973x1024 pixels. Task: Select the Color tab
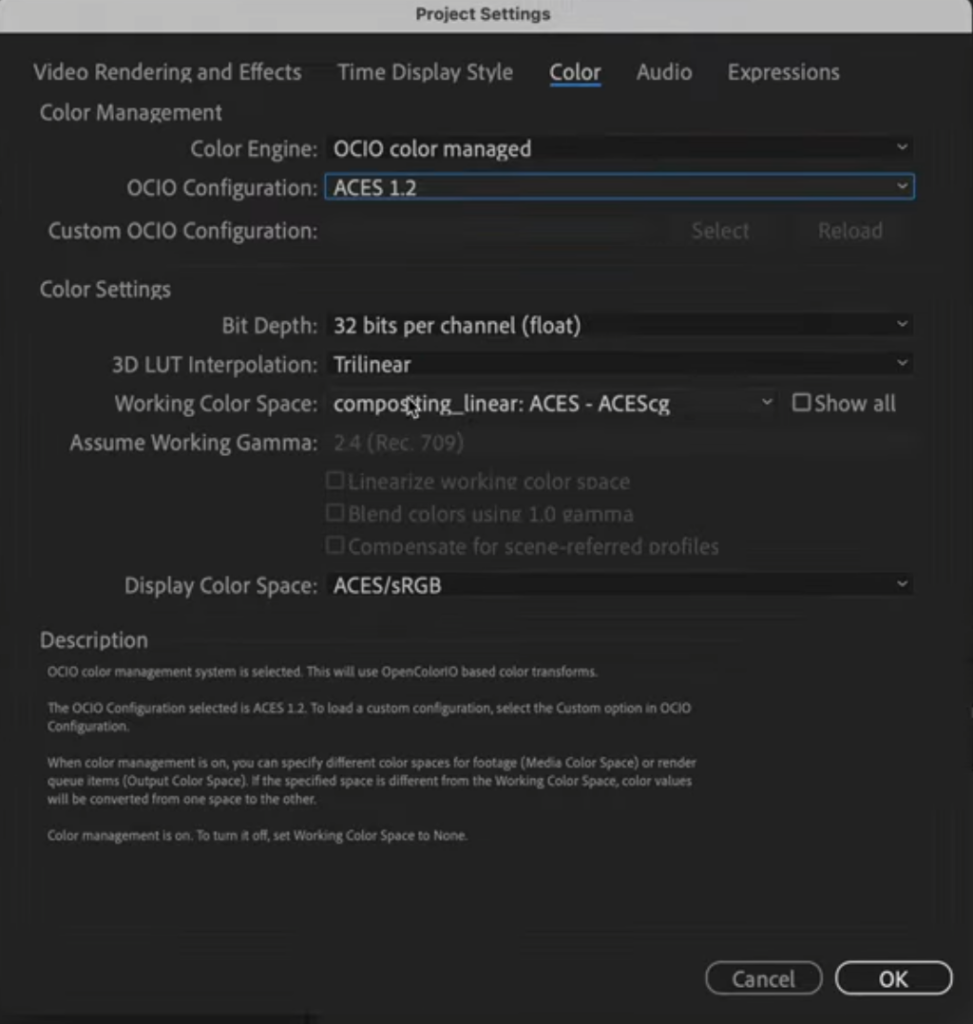click(575, 72)
